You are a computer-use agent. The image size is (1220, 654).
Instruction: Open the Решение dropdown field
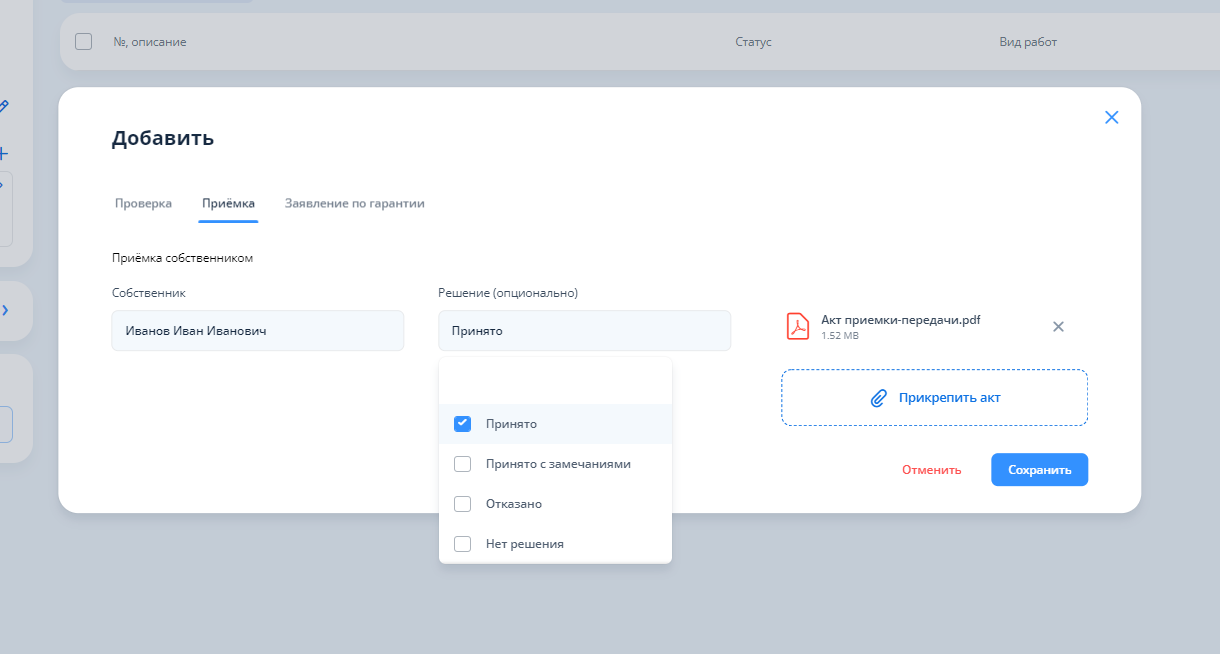pyautogui.click(x=584, y=330)
